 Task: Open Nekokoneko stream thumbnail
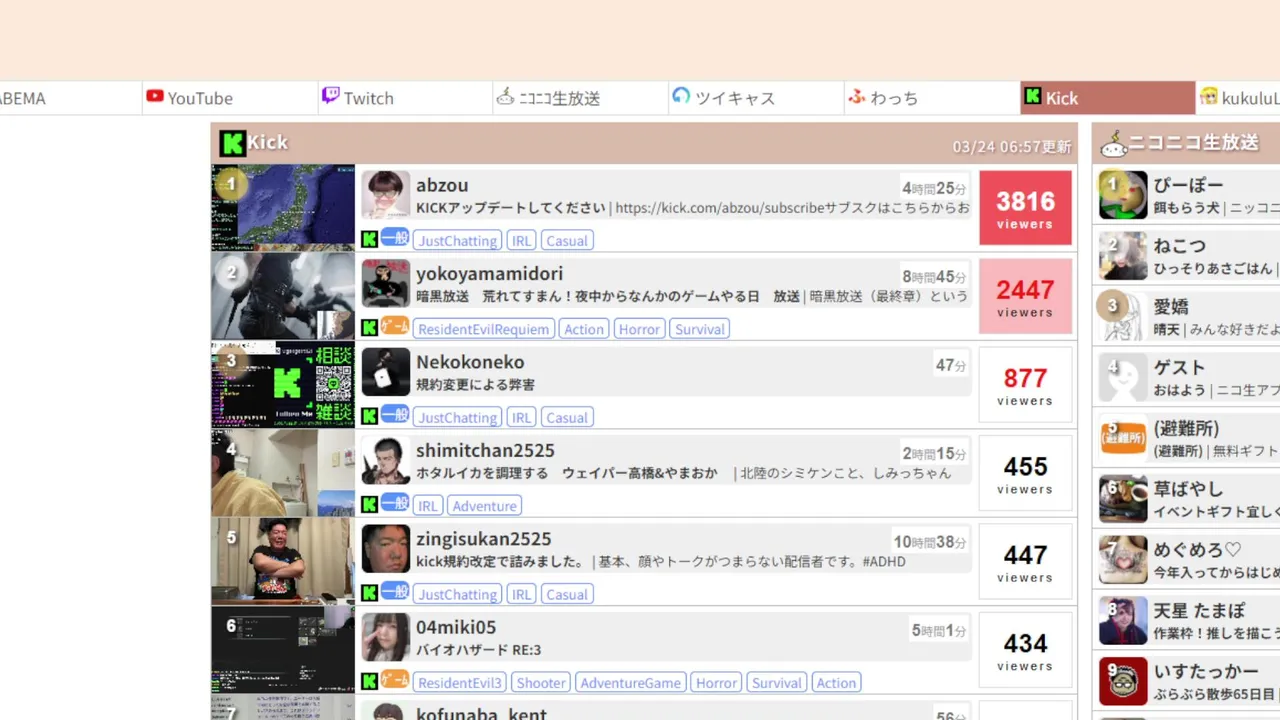(x=283, y=384)
